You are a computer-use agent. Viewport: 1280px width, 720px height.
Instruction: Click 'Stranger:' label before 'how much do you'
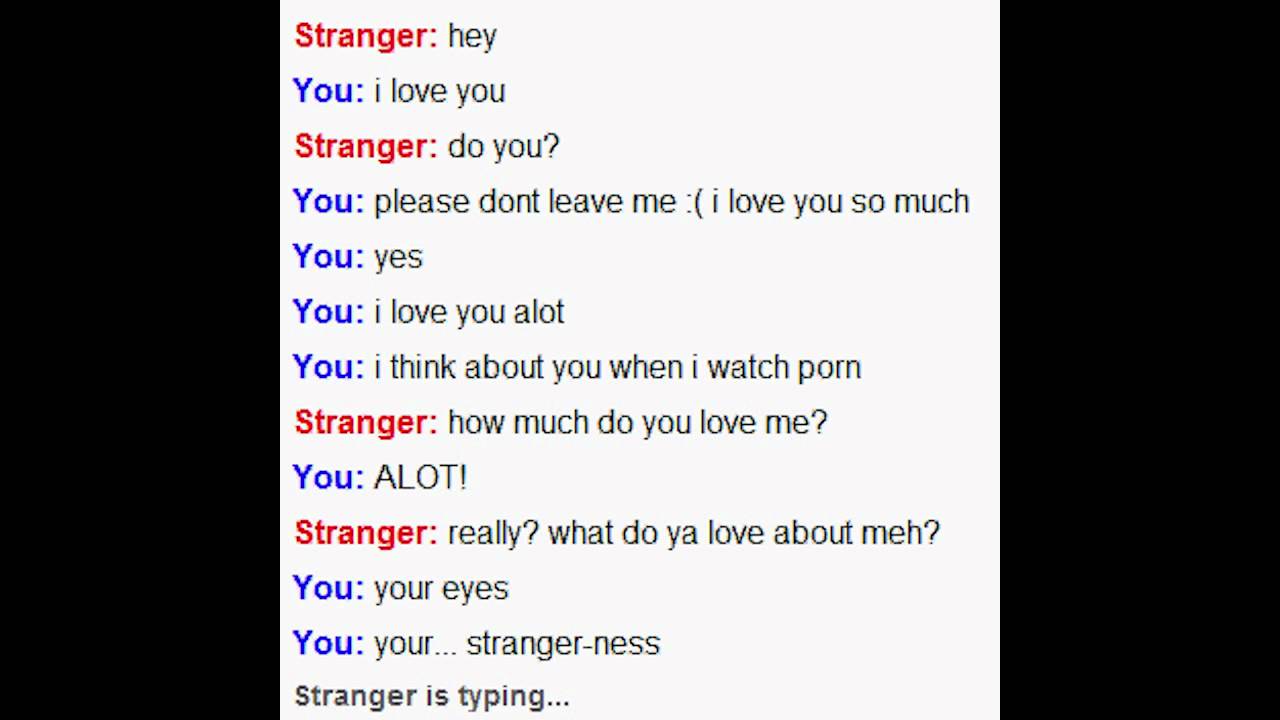366,422
